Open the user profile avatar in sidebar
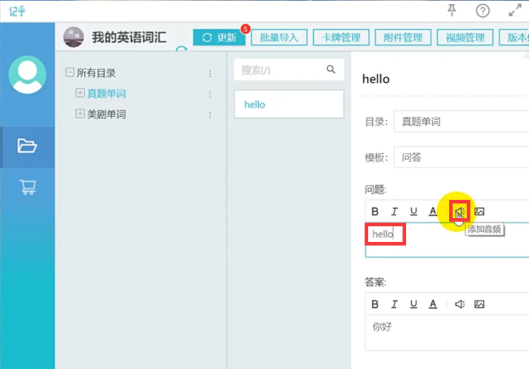530x369 pixels. click(x=27, y=75)
